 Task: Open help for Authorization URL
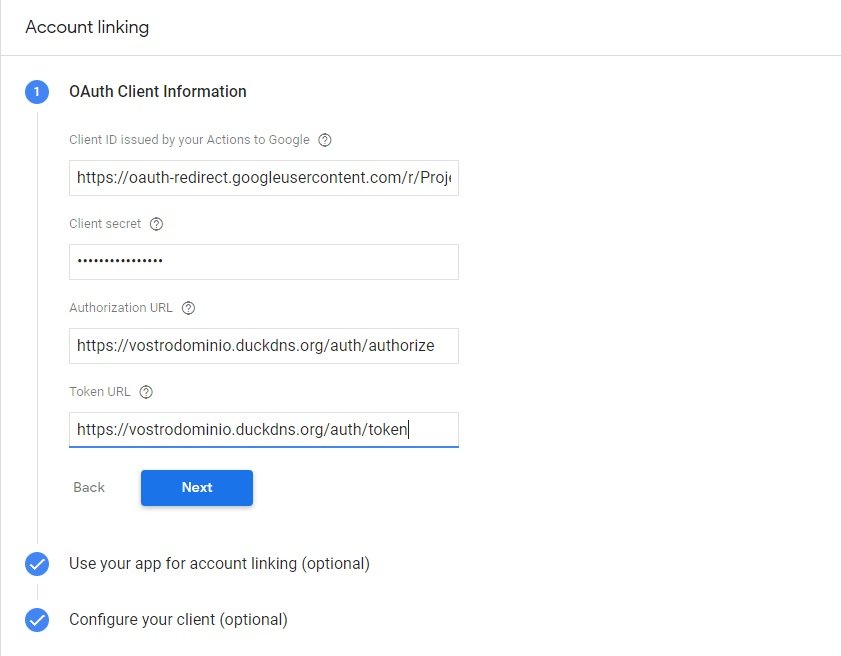(x=188, y=308)
